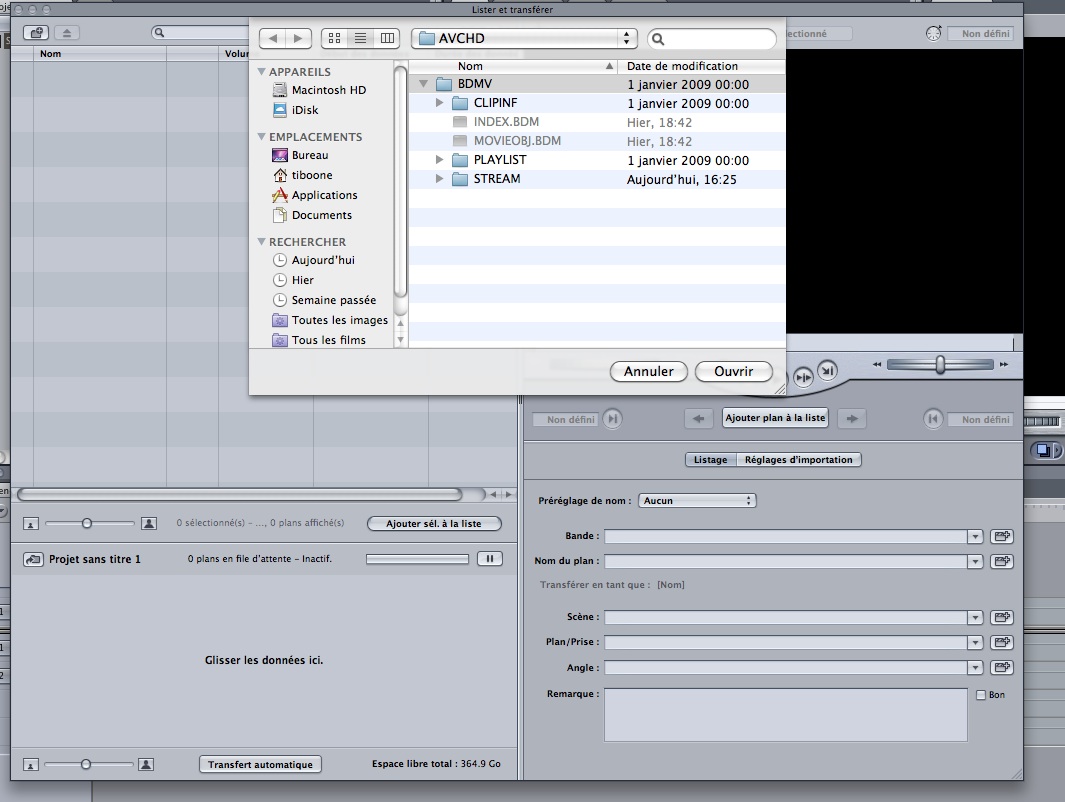
Task: Switch to Listage tab
Action: pos(710,460)
